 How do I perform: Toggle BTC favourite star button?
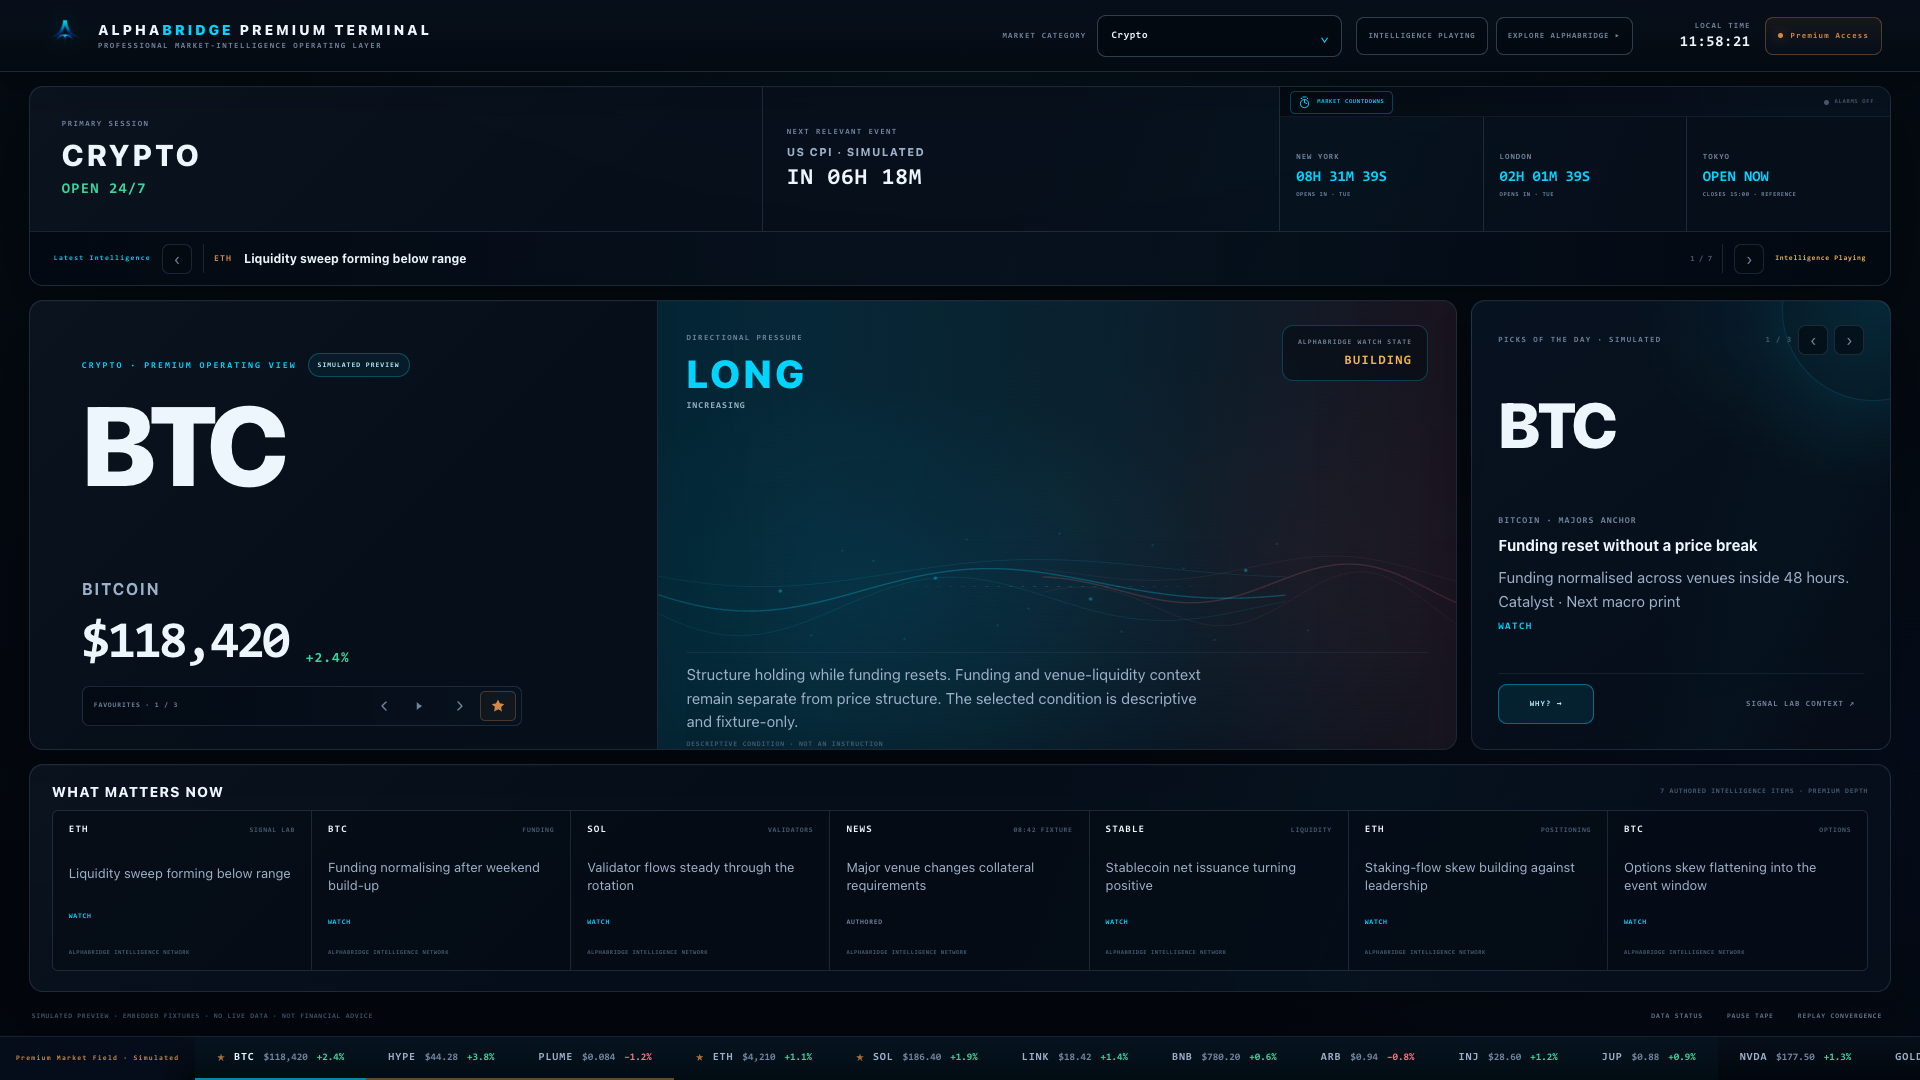click(x=498, y=706)
